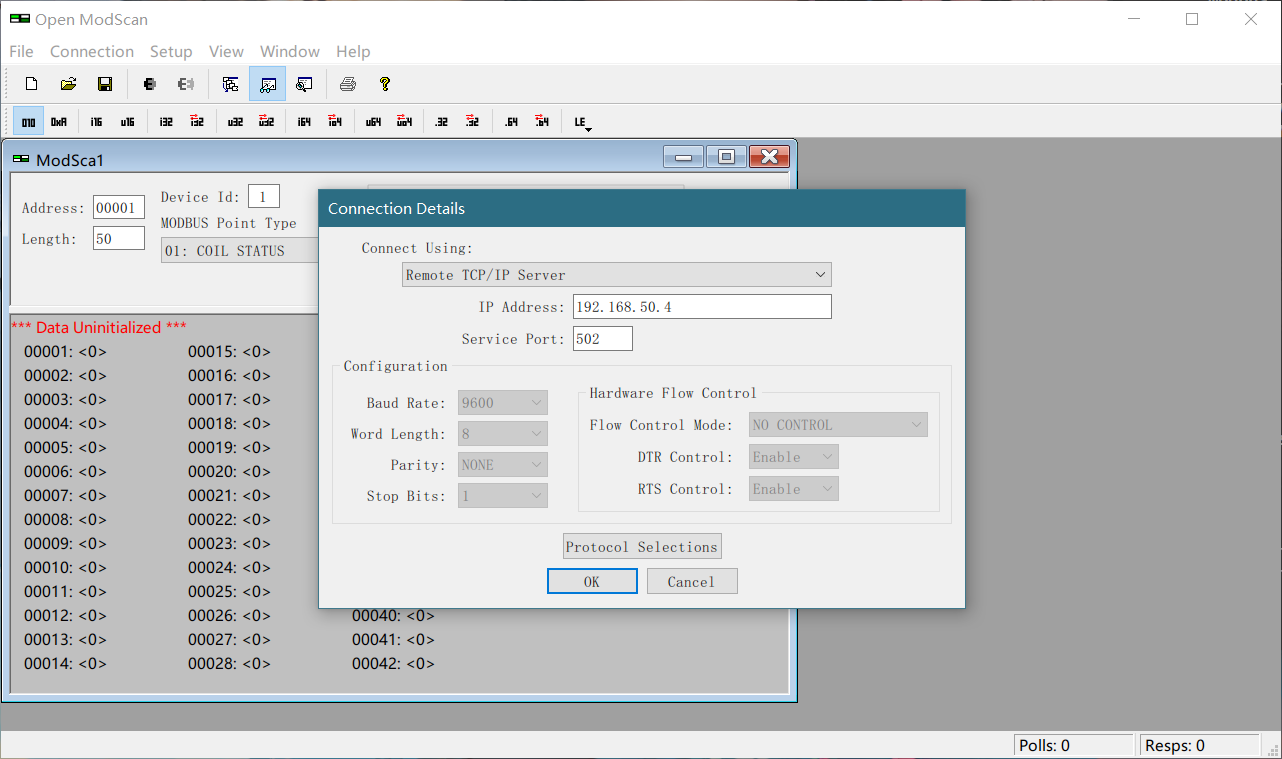Open the Parity NONE dropdown

click(x=502, y=465)
